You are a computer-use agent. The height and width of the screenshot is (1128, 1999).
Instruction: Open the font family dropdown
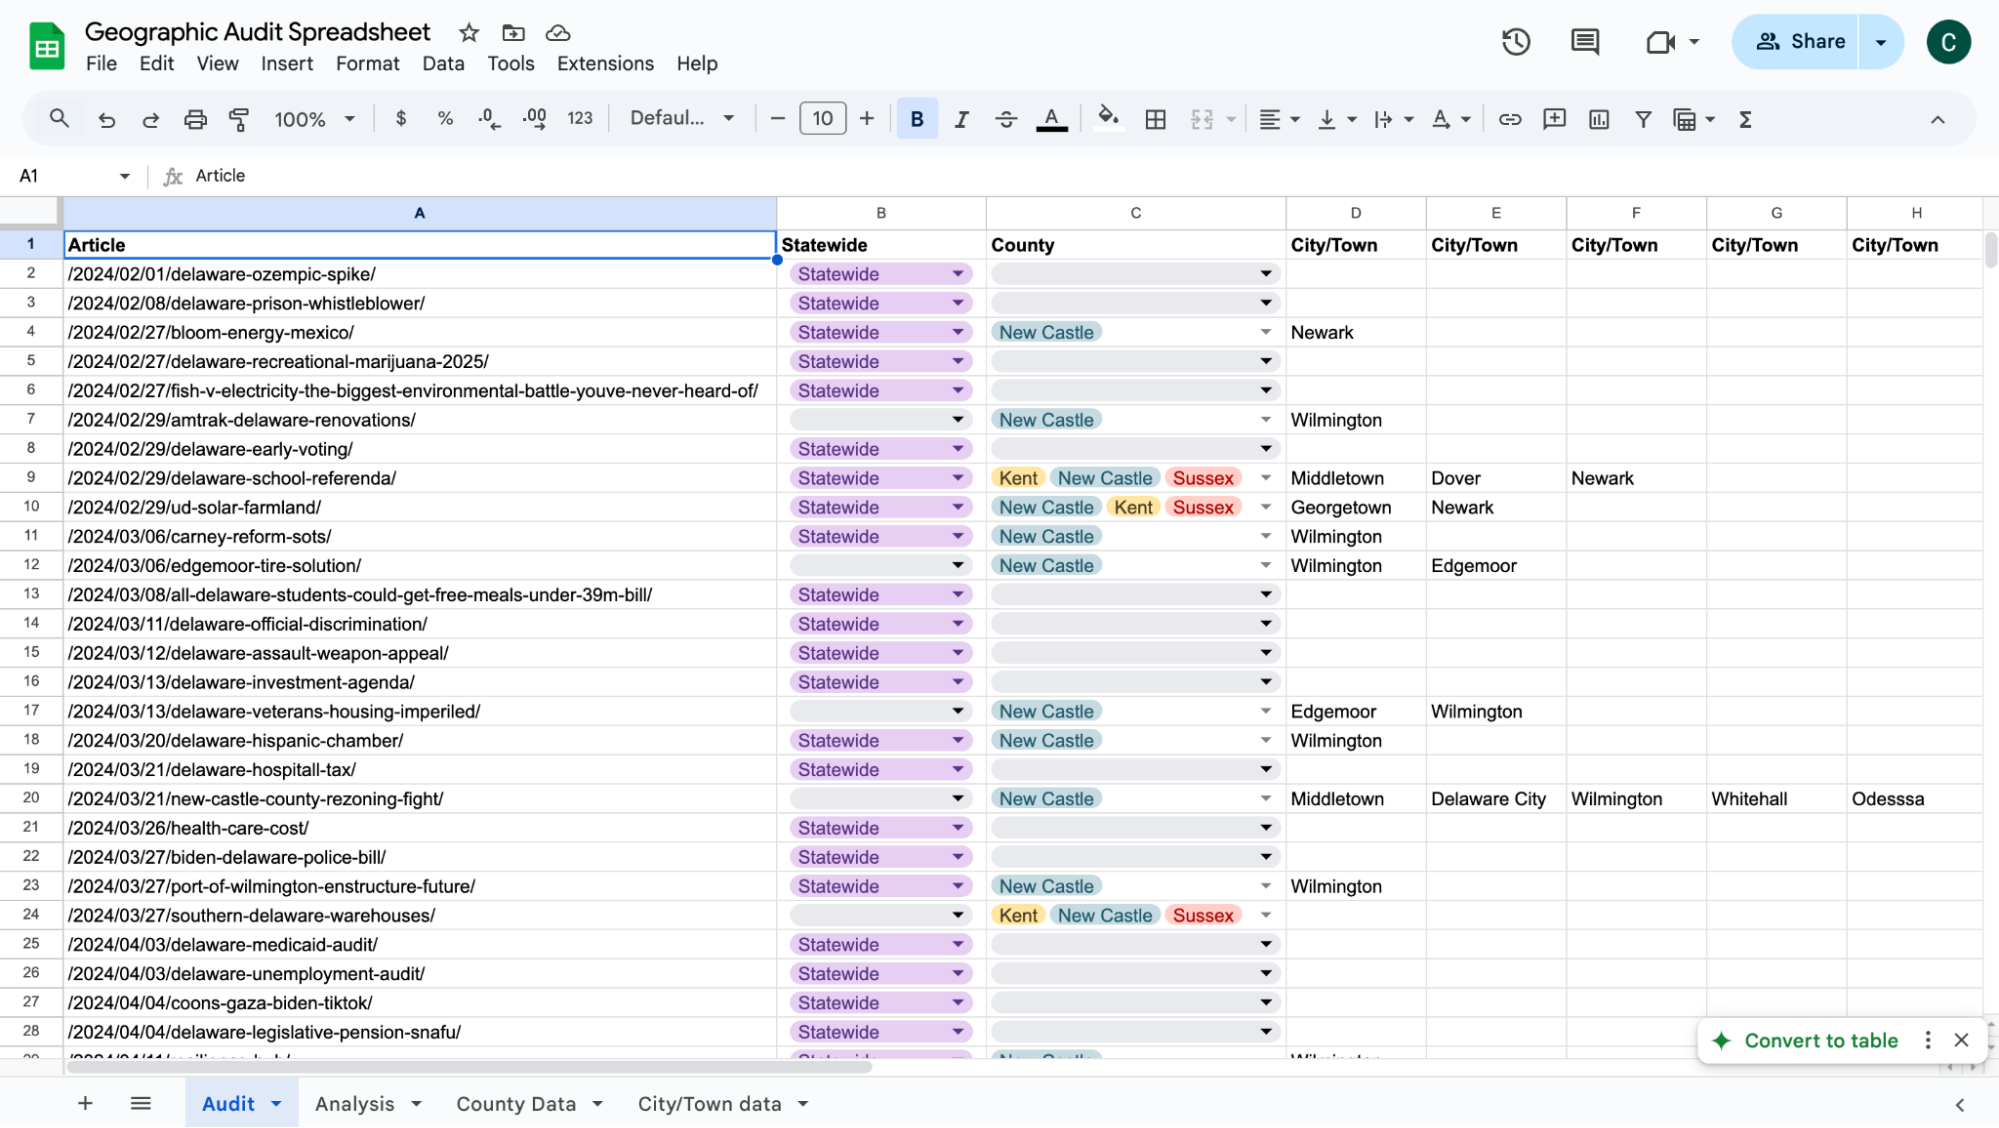point(682,119)
